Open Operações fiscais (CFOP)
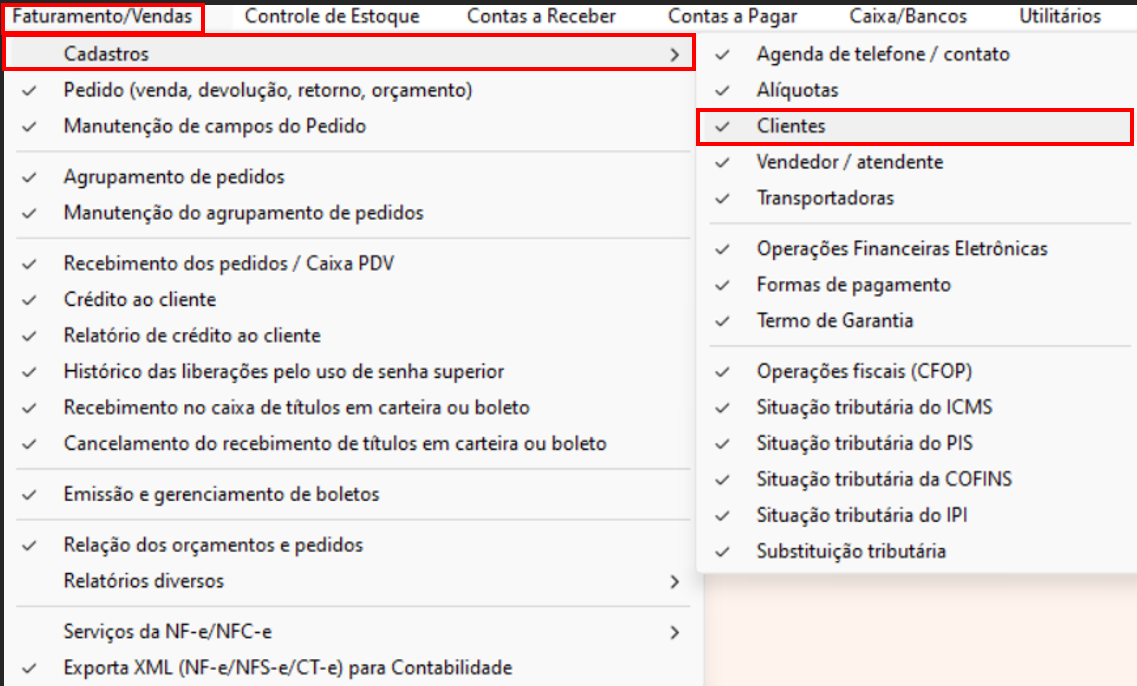Image resolution: width=1137 pixels, height=686 pixels. point(864,372)
